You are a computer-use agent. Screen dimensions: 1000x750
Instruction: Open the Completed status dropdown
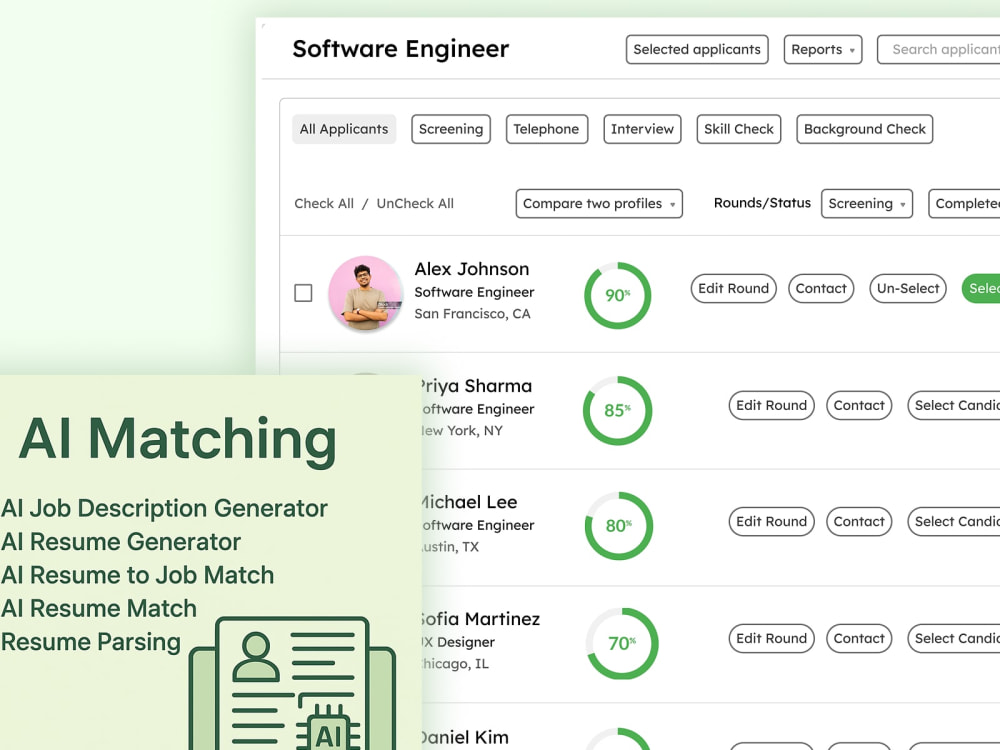pos(964,203)
